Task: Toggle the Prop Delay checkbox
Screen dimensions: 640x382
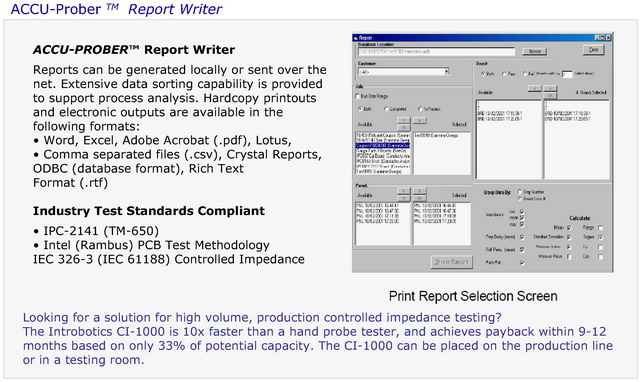Action: coord(522,237)
